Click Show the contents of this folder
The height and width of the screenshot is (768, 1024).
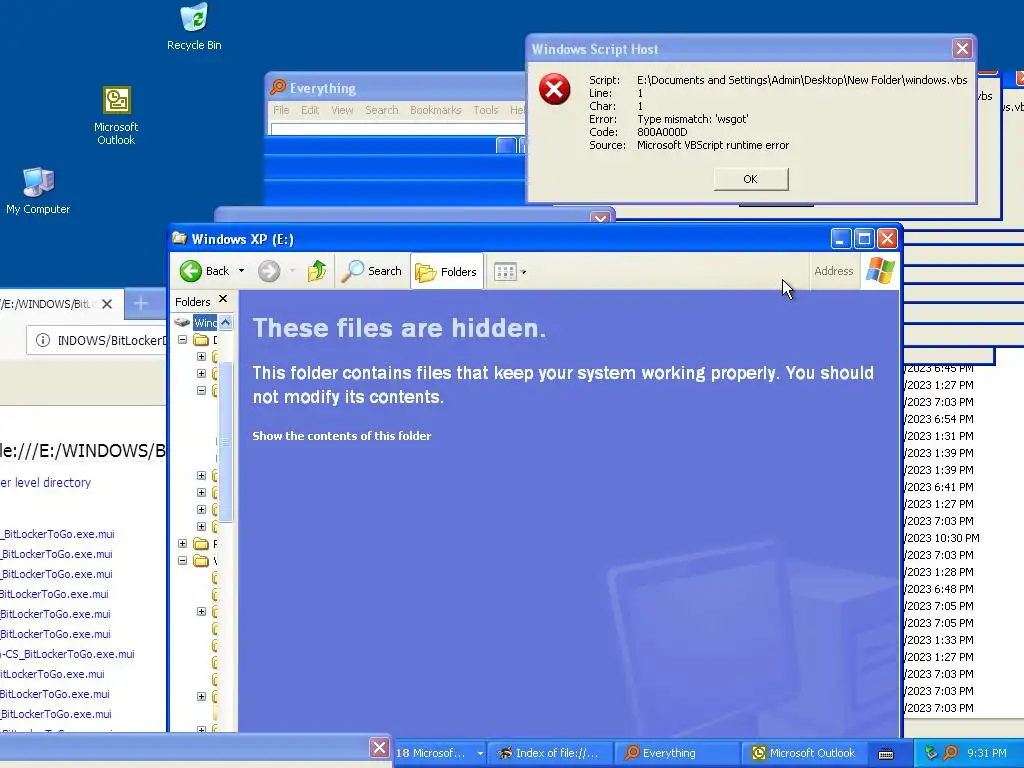(342, 436)
